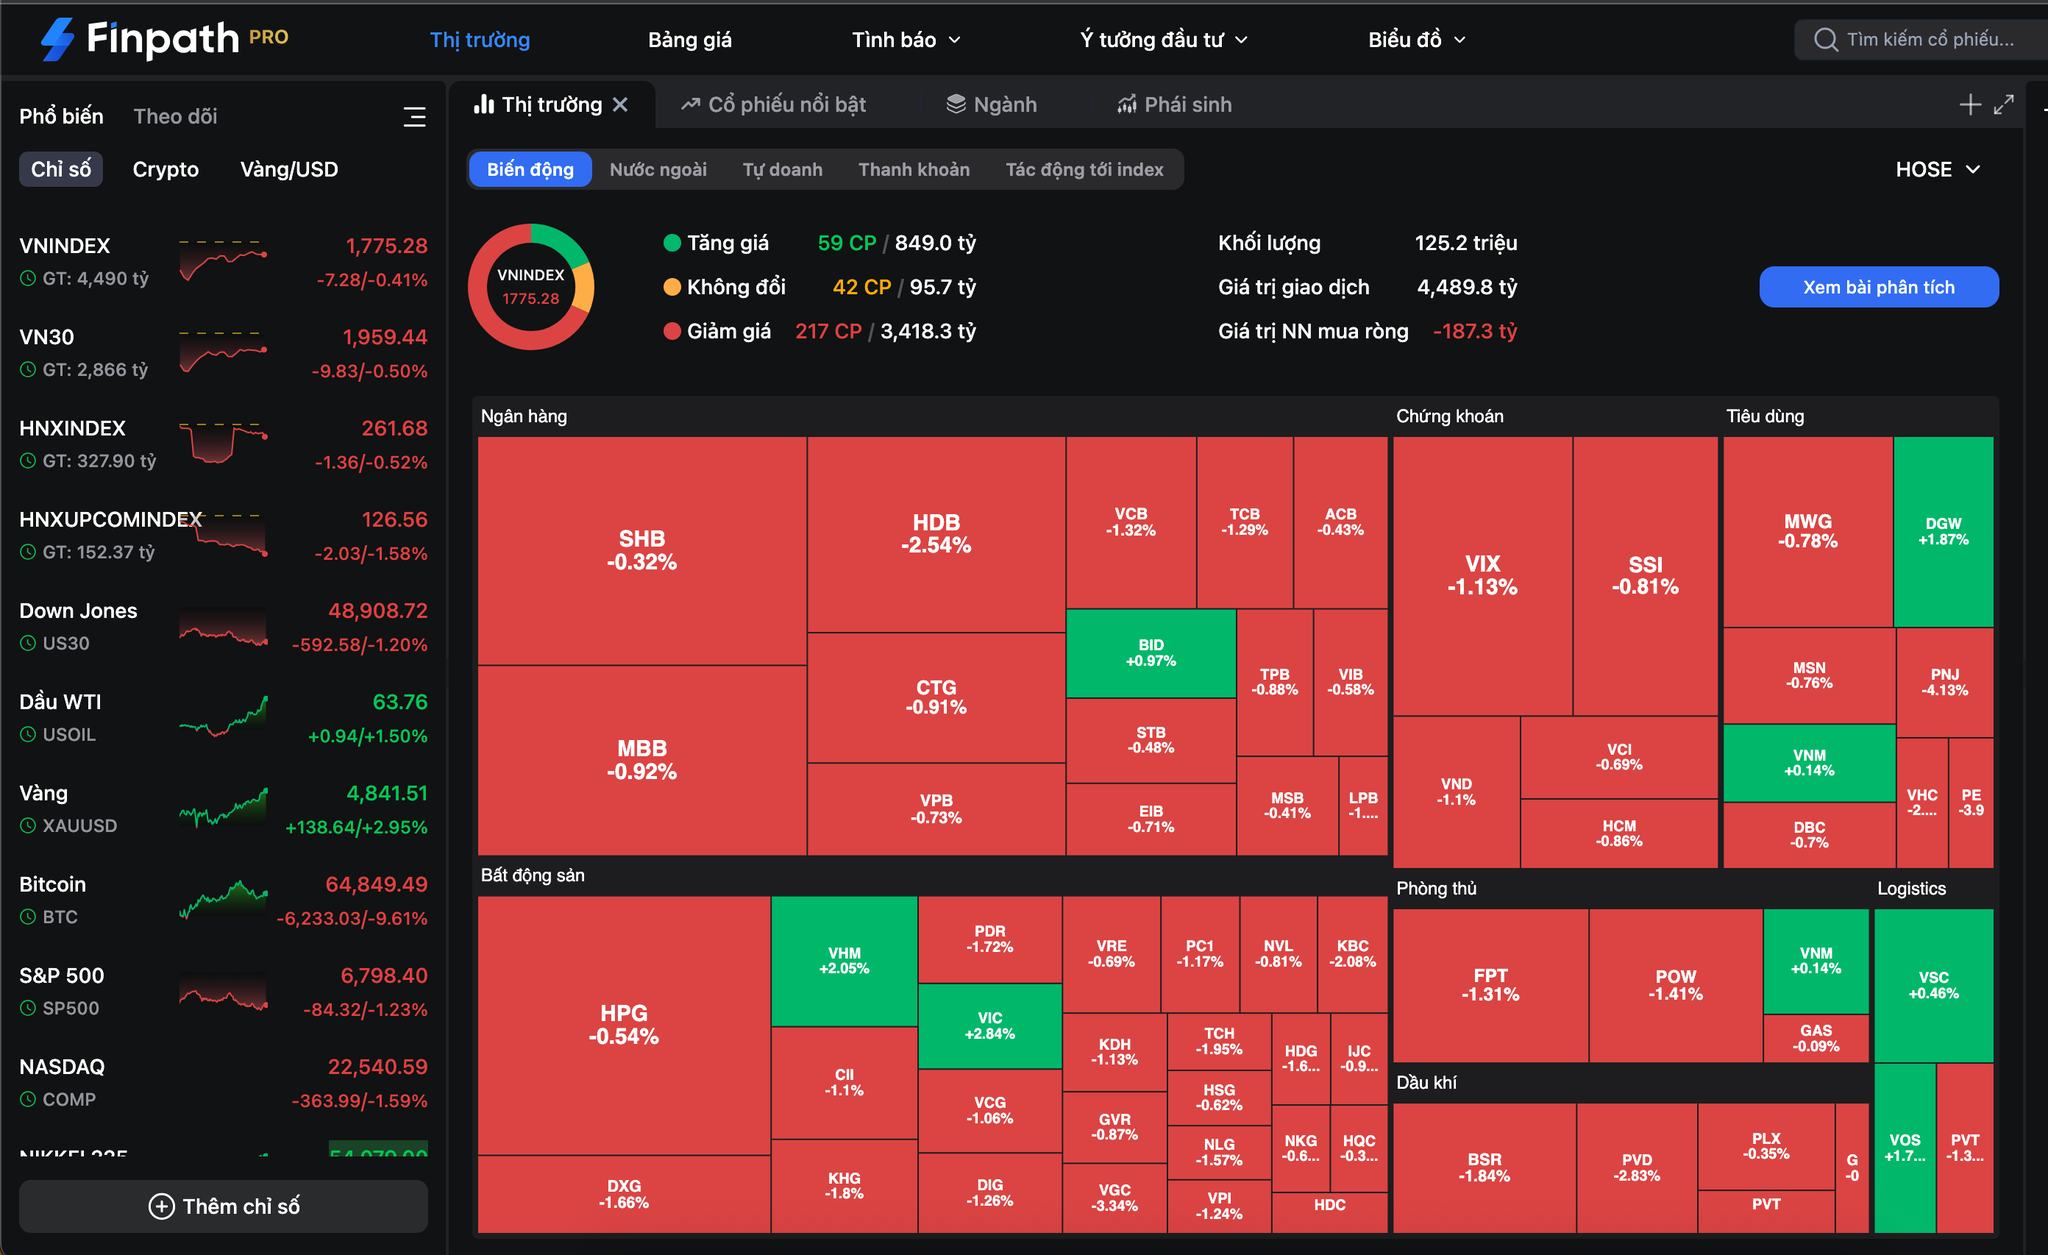Expand the Ý tưởng đầu tư menu

(1164, 40)
